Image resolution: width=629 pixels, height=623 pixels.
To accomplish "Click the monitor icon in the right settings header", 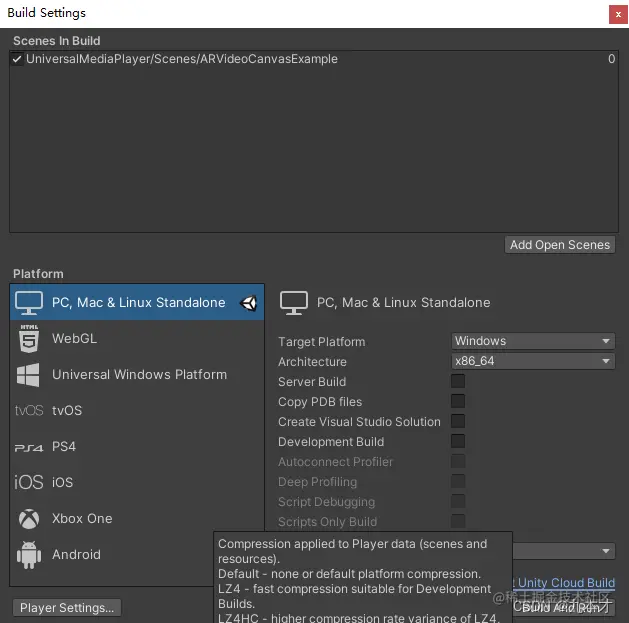I will [294, 303].
